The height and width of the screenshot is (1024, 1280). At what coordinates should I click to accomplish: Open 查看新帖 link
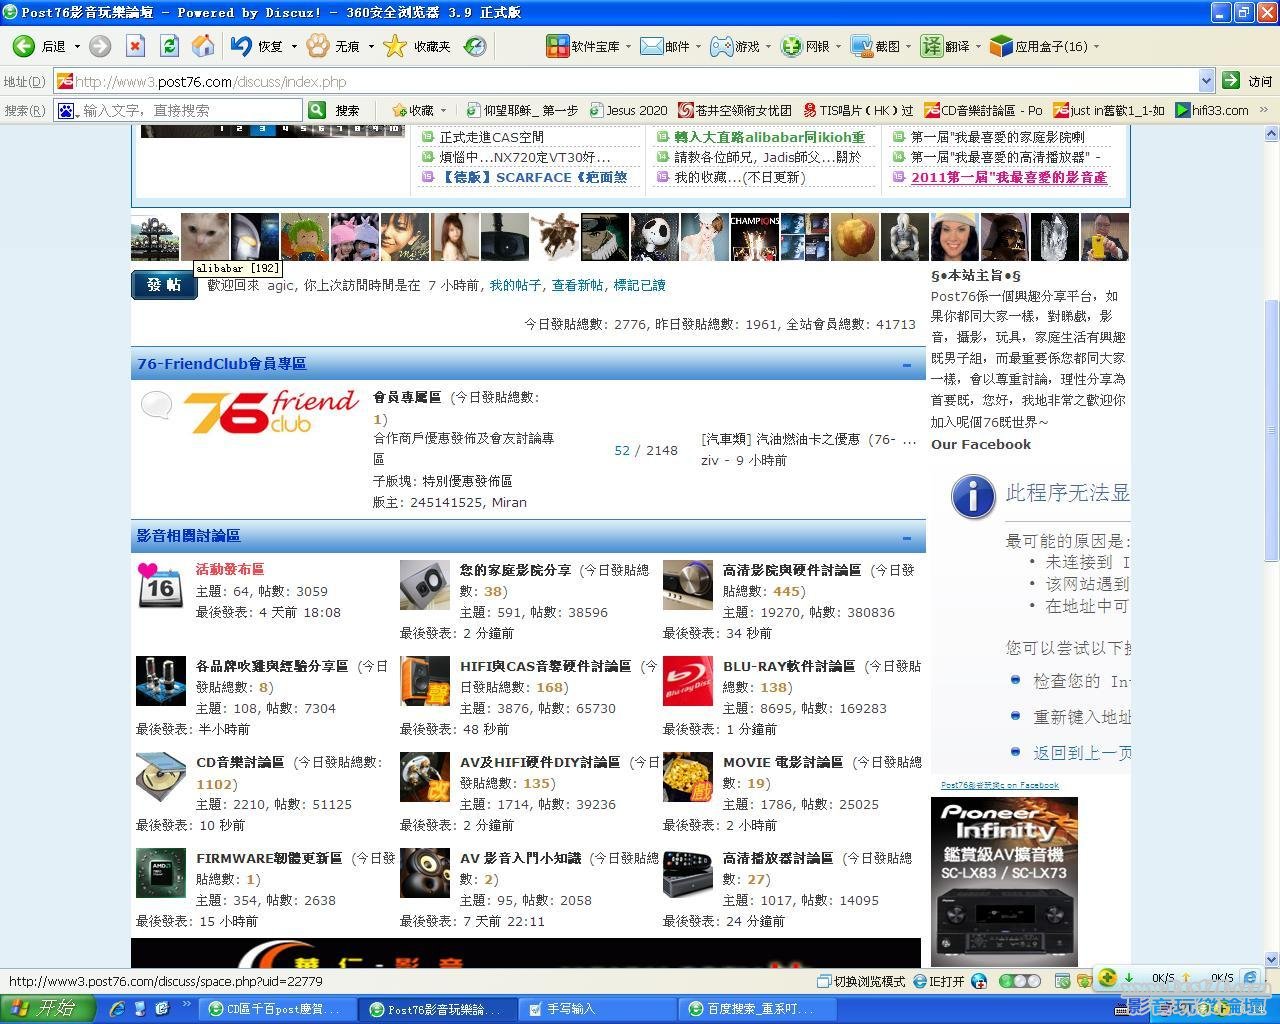(x=578, y=285)
